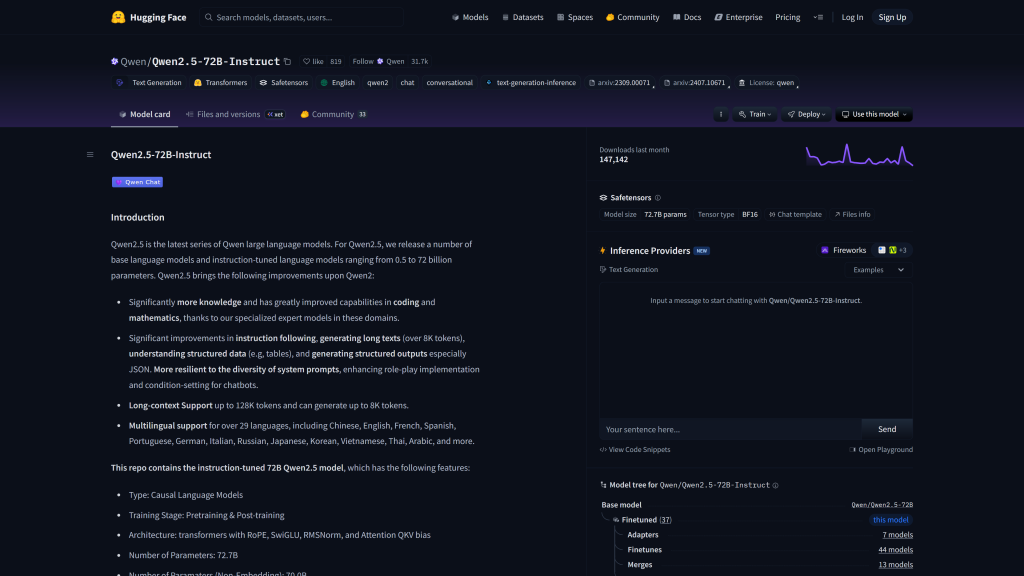This screenshot has height=576, width=1024.
Task: Click the Sign Up button
Action: pyautogui.click(x=892, y=18)
